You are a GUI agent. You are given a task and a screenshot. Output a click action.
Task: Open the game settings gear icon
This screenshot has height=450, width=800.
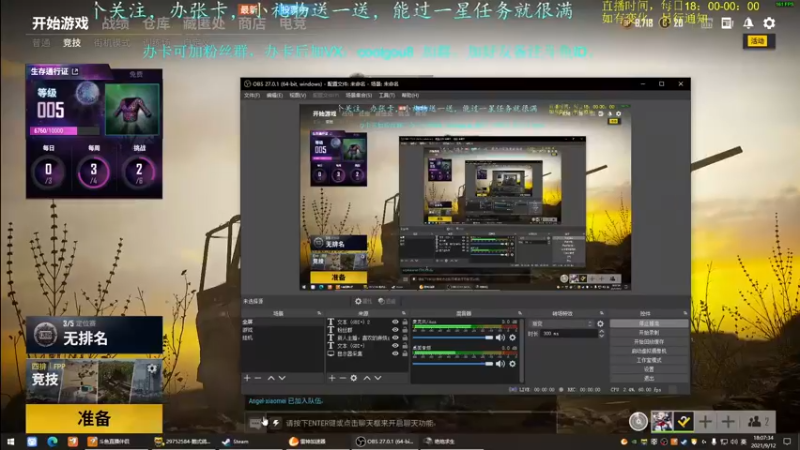769,23
